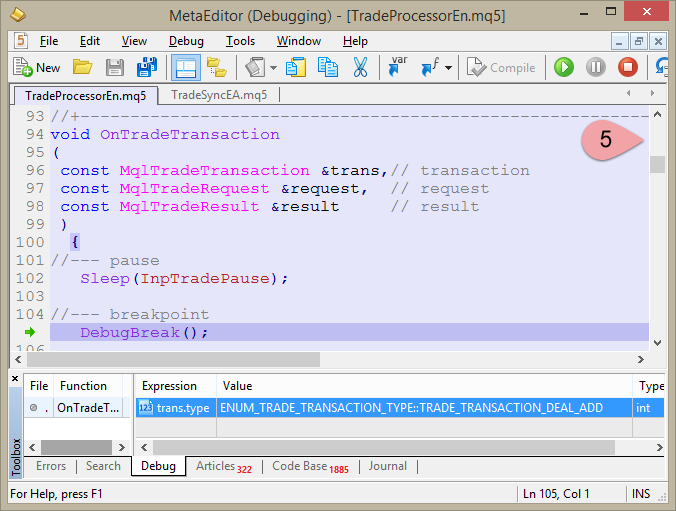Resume debugging with green play button
The width and height of the screenshot is (676, 511).
[563, 67]
